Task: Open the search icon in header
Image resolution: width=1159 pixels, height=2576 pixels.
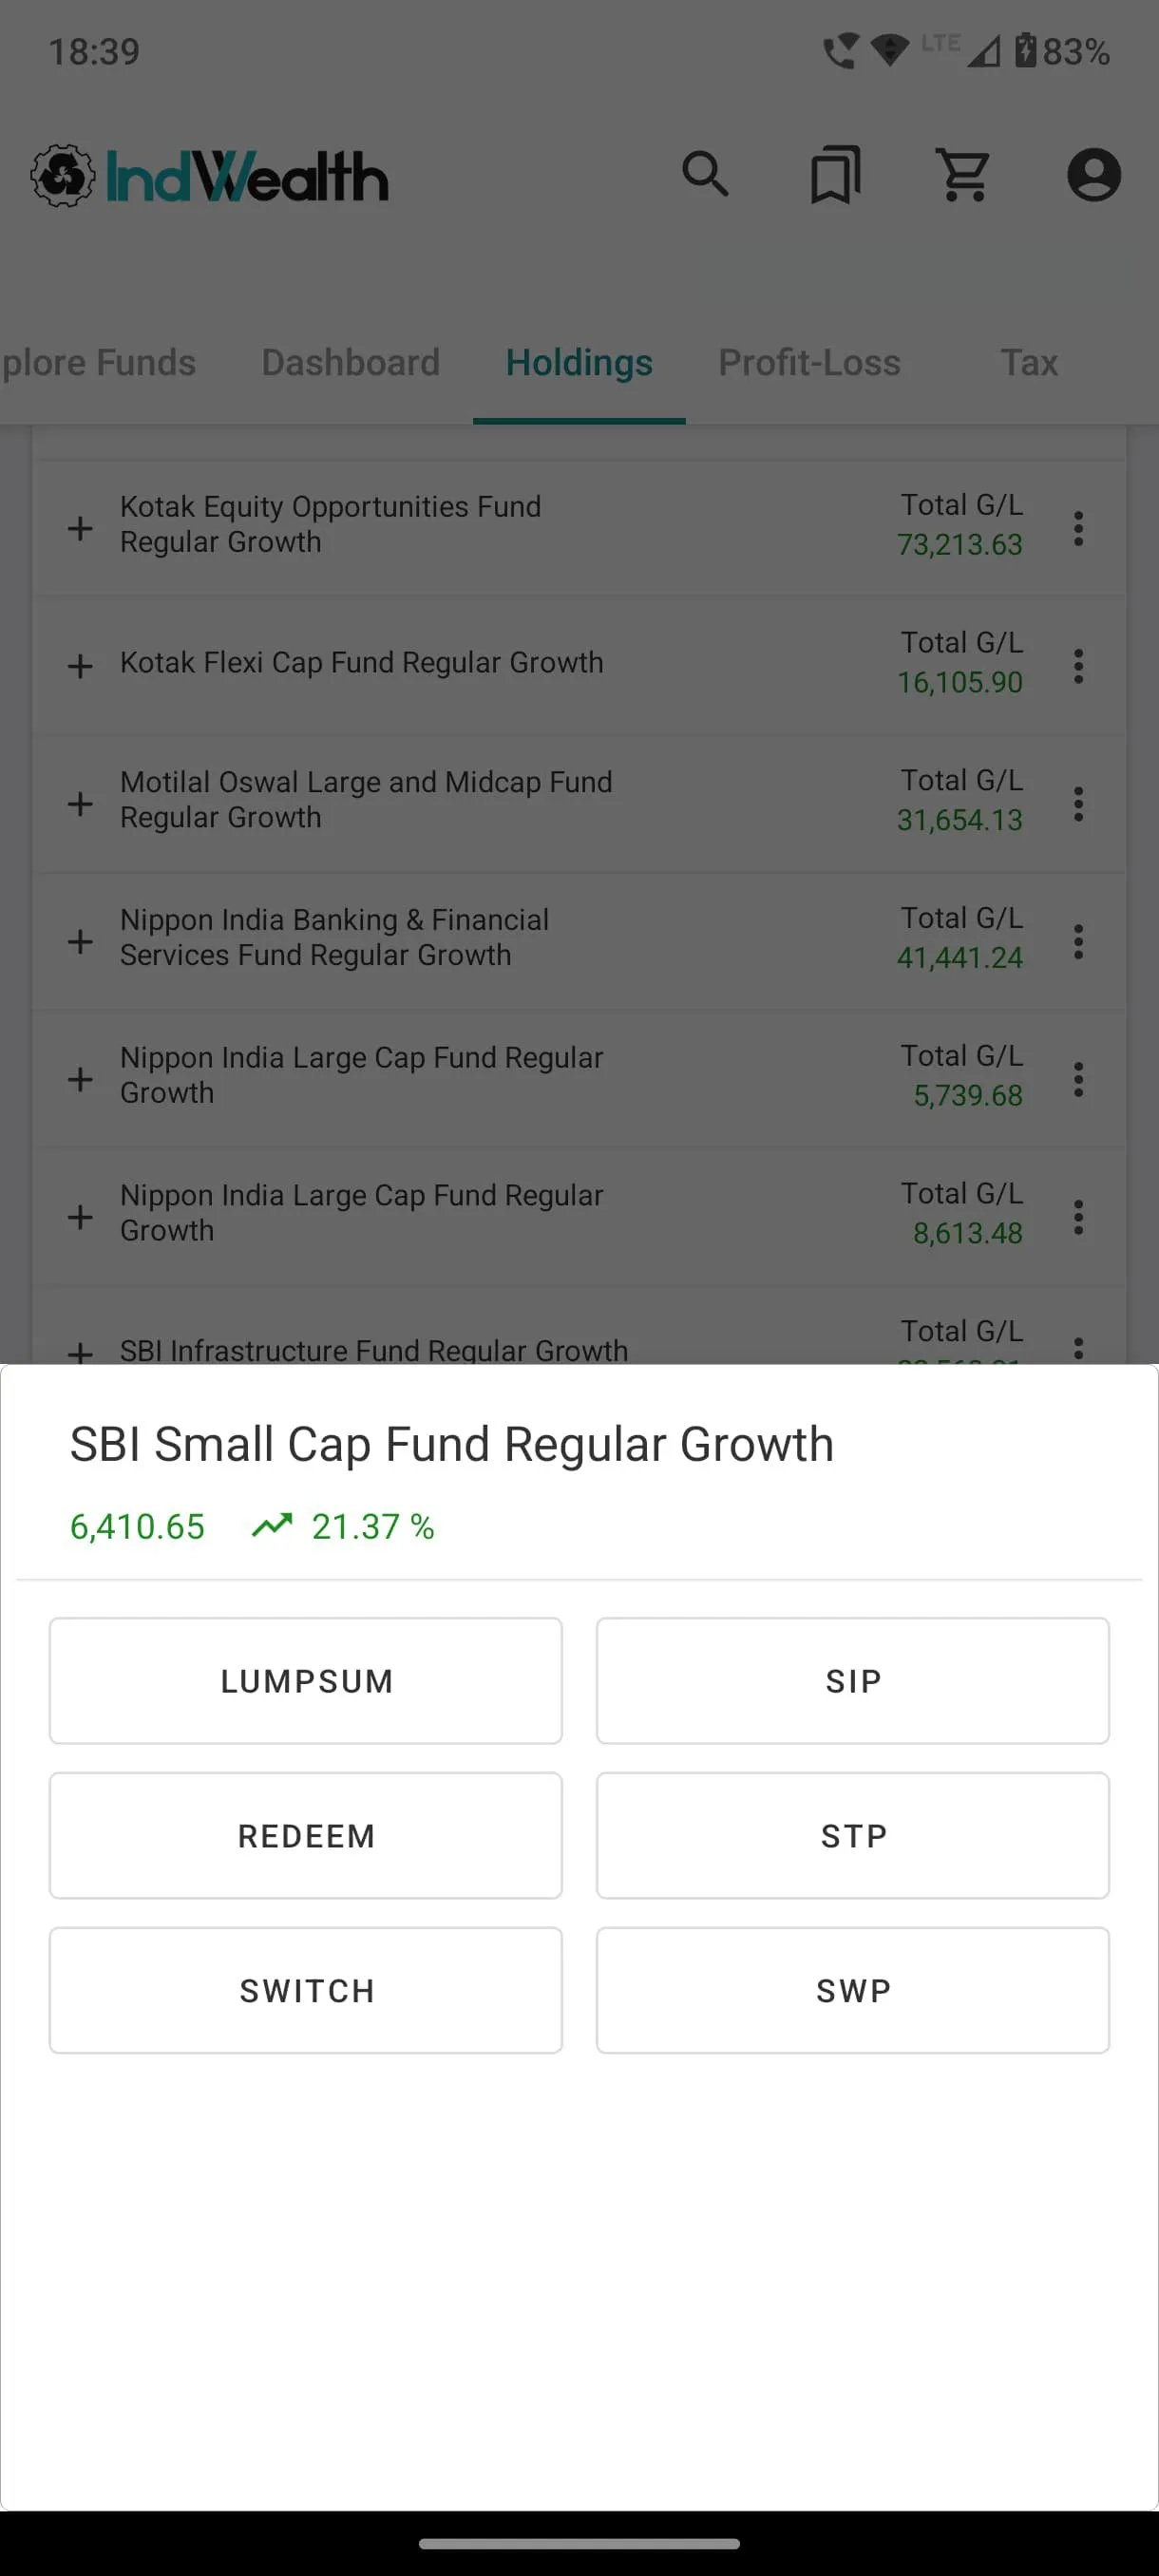Action: click(x=705, y=175)
